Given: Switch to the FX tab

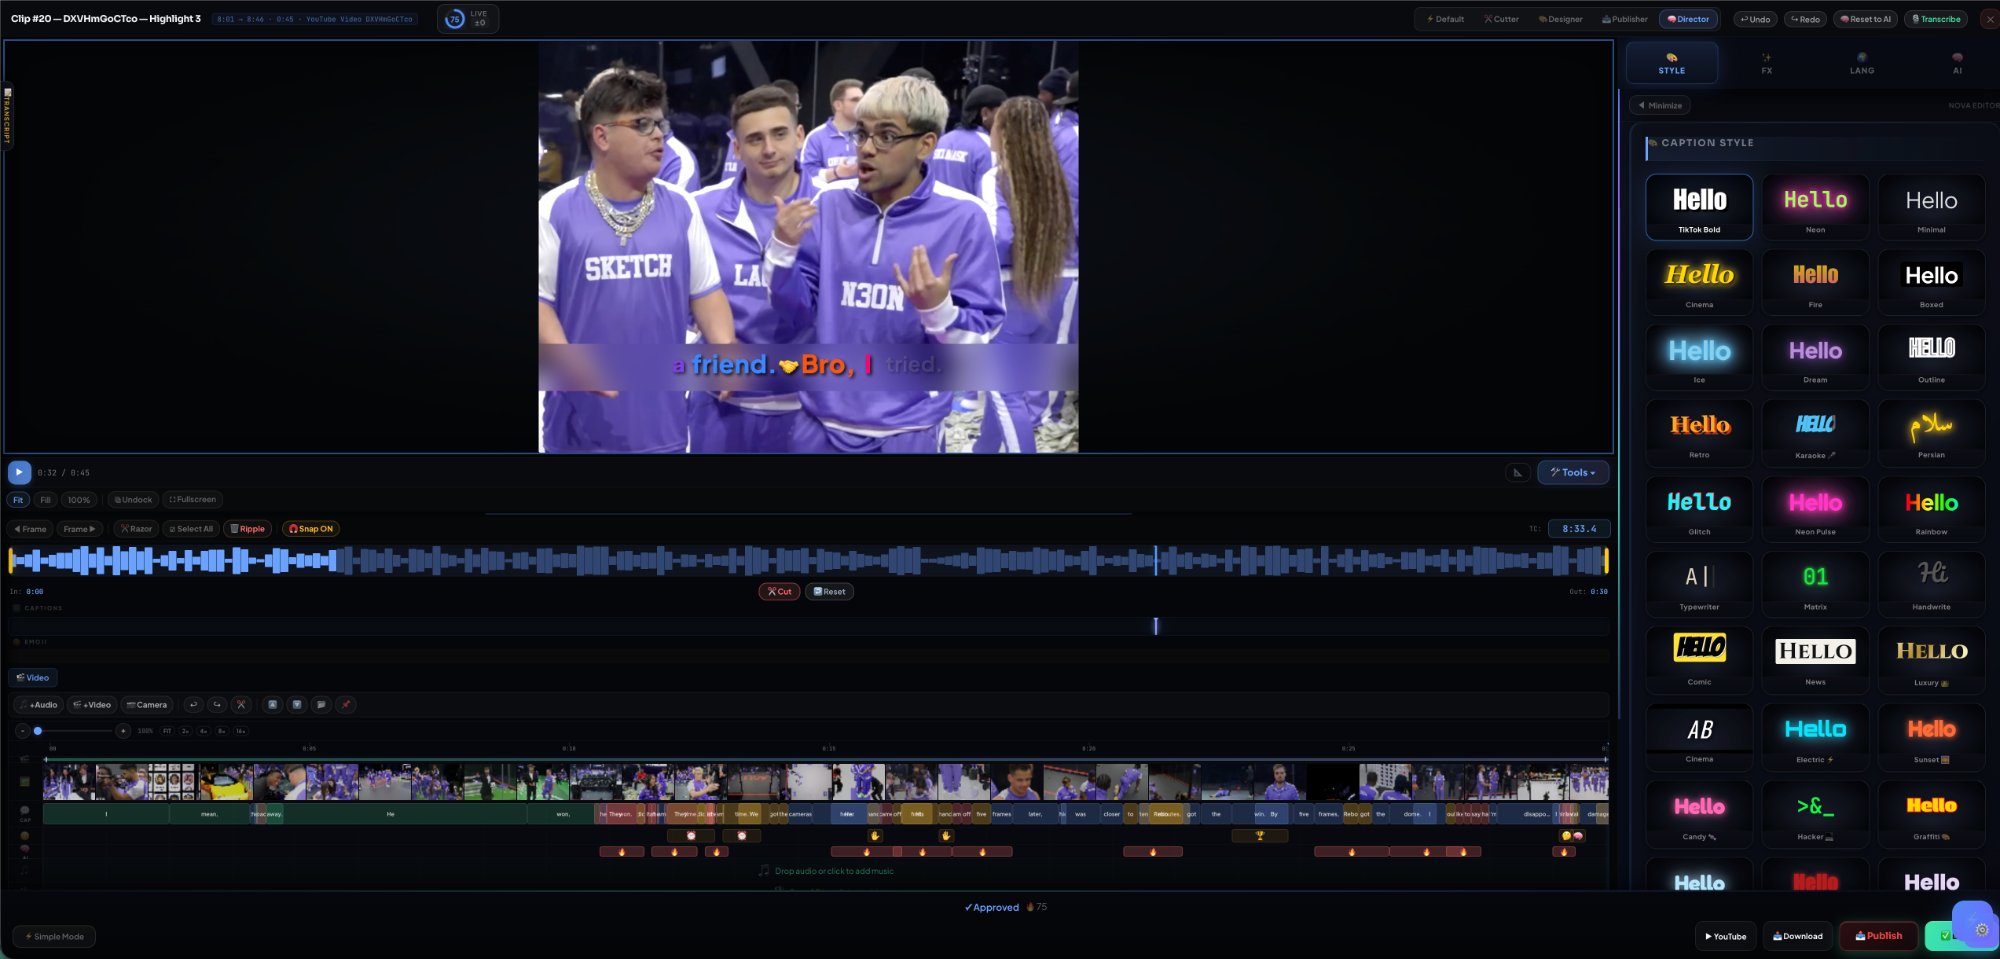Looking at the screenshot, I should (x=1766, y=64).
